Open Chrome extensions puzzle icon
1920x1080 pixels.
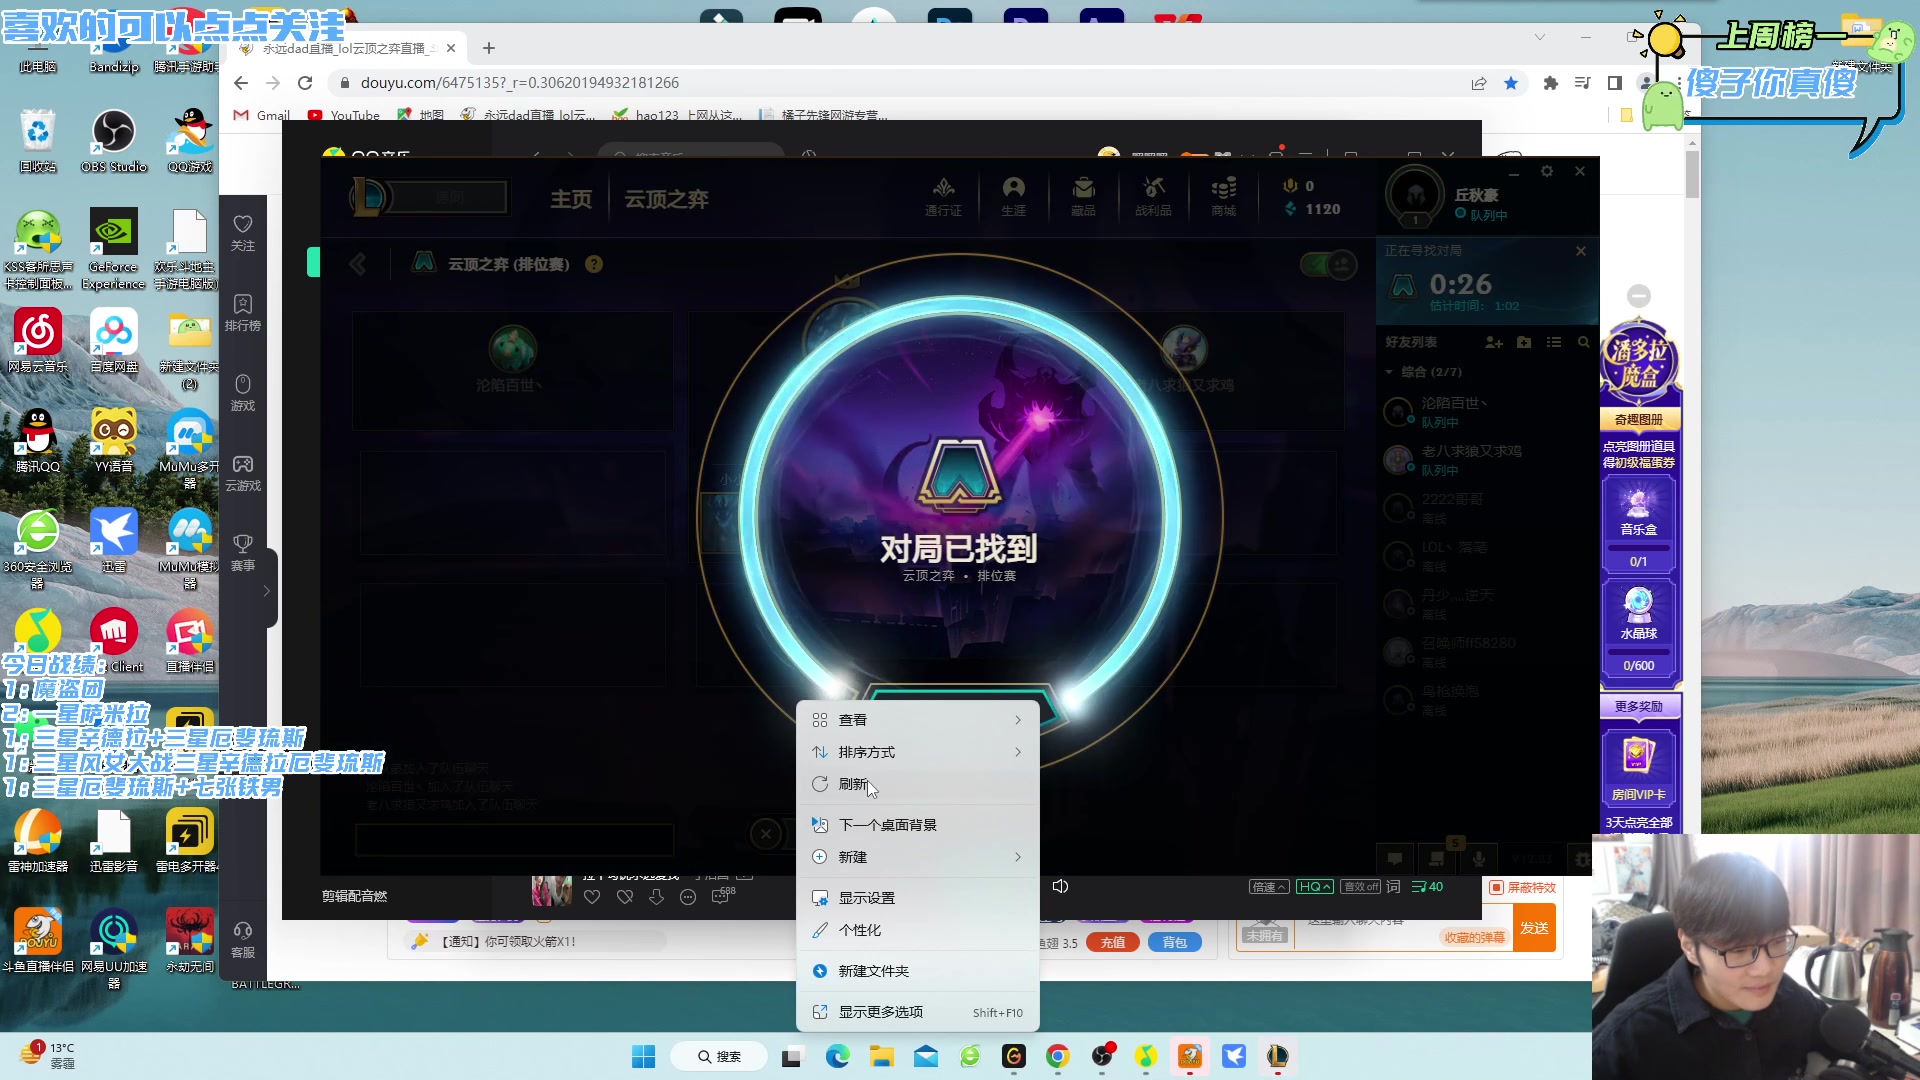point(1551,83)
